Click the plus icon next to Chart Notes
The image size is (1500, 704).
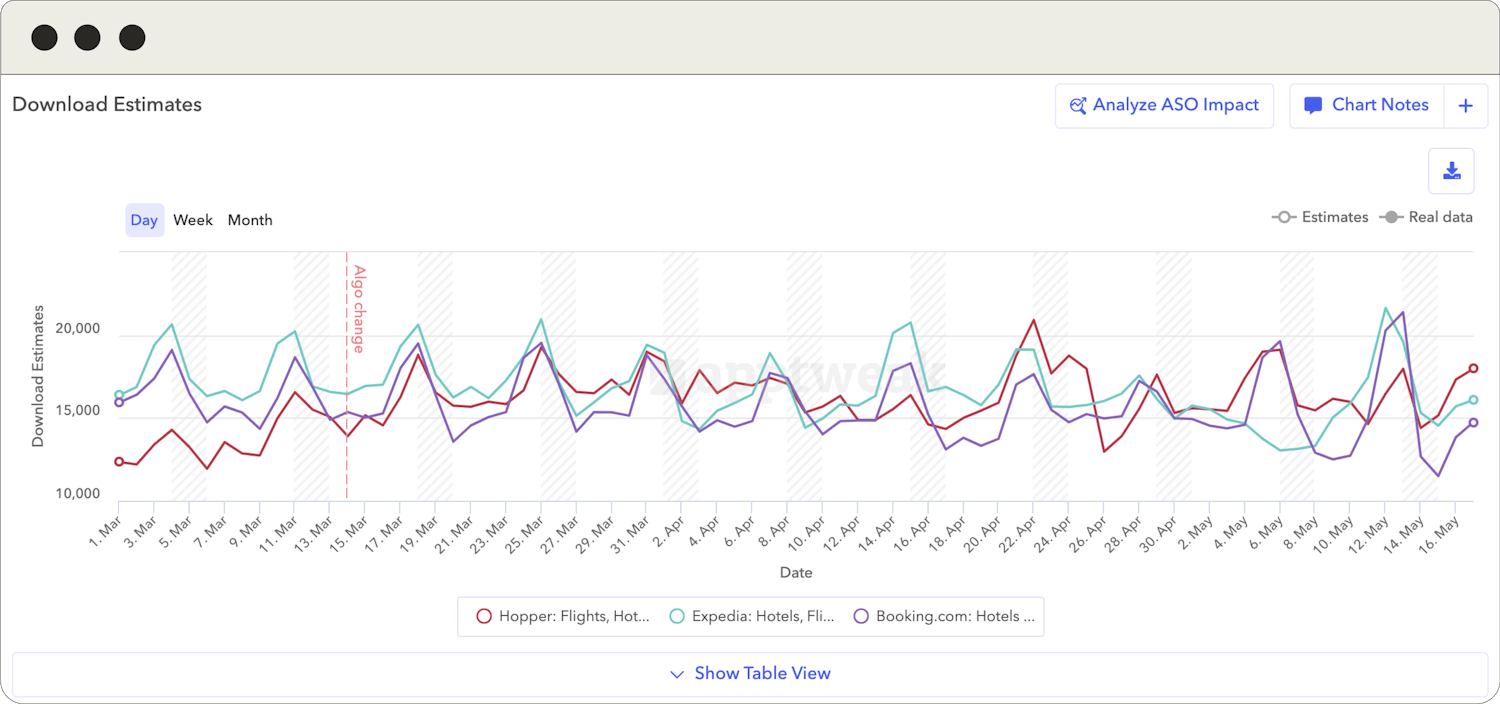click(1465, 105)
